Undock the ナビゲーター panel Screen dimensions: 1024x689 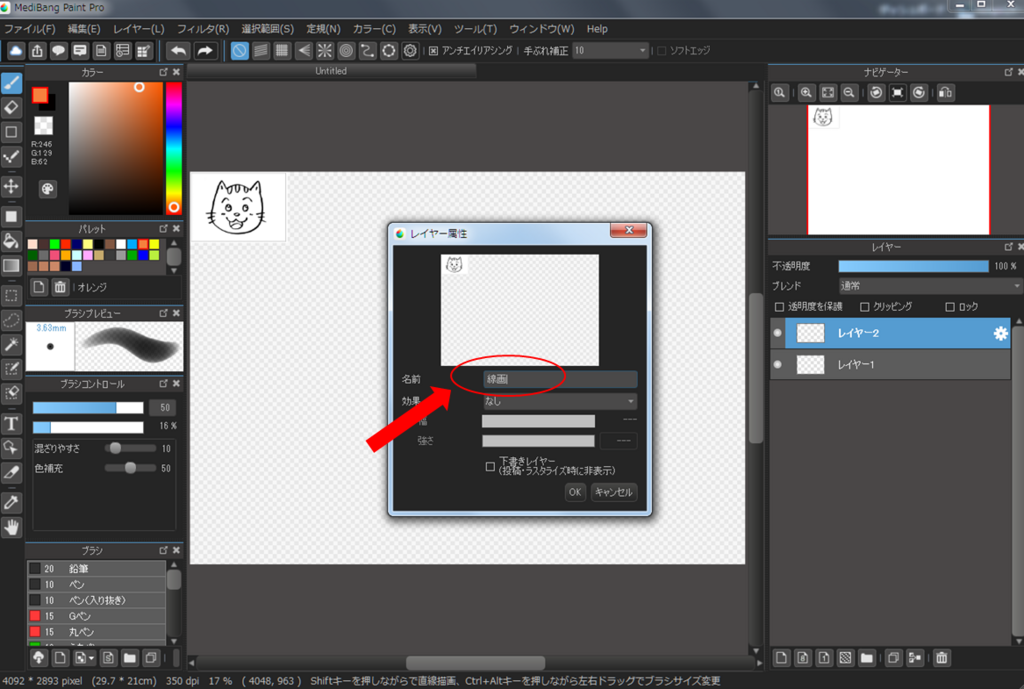click(x=1008, y=72)
